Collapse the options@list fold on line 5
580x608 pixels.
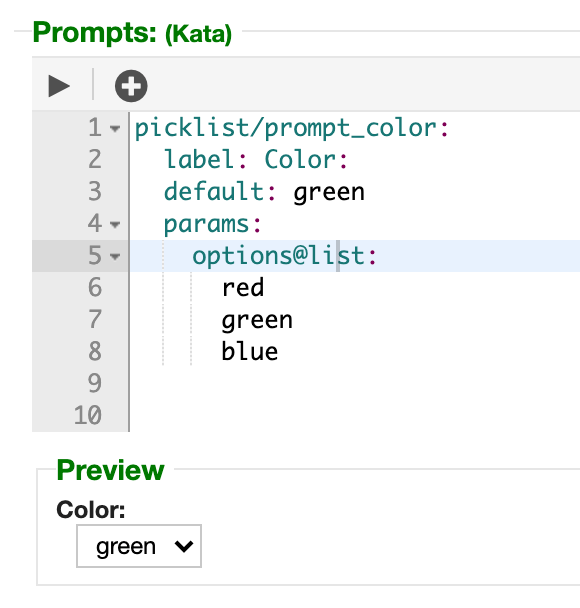pyautogui.click(x=115, y=256)
